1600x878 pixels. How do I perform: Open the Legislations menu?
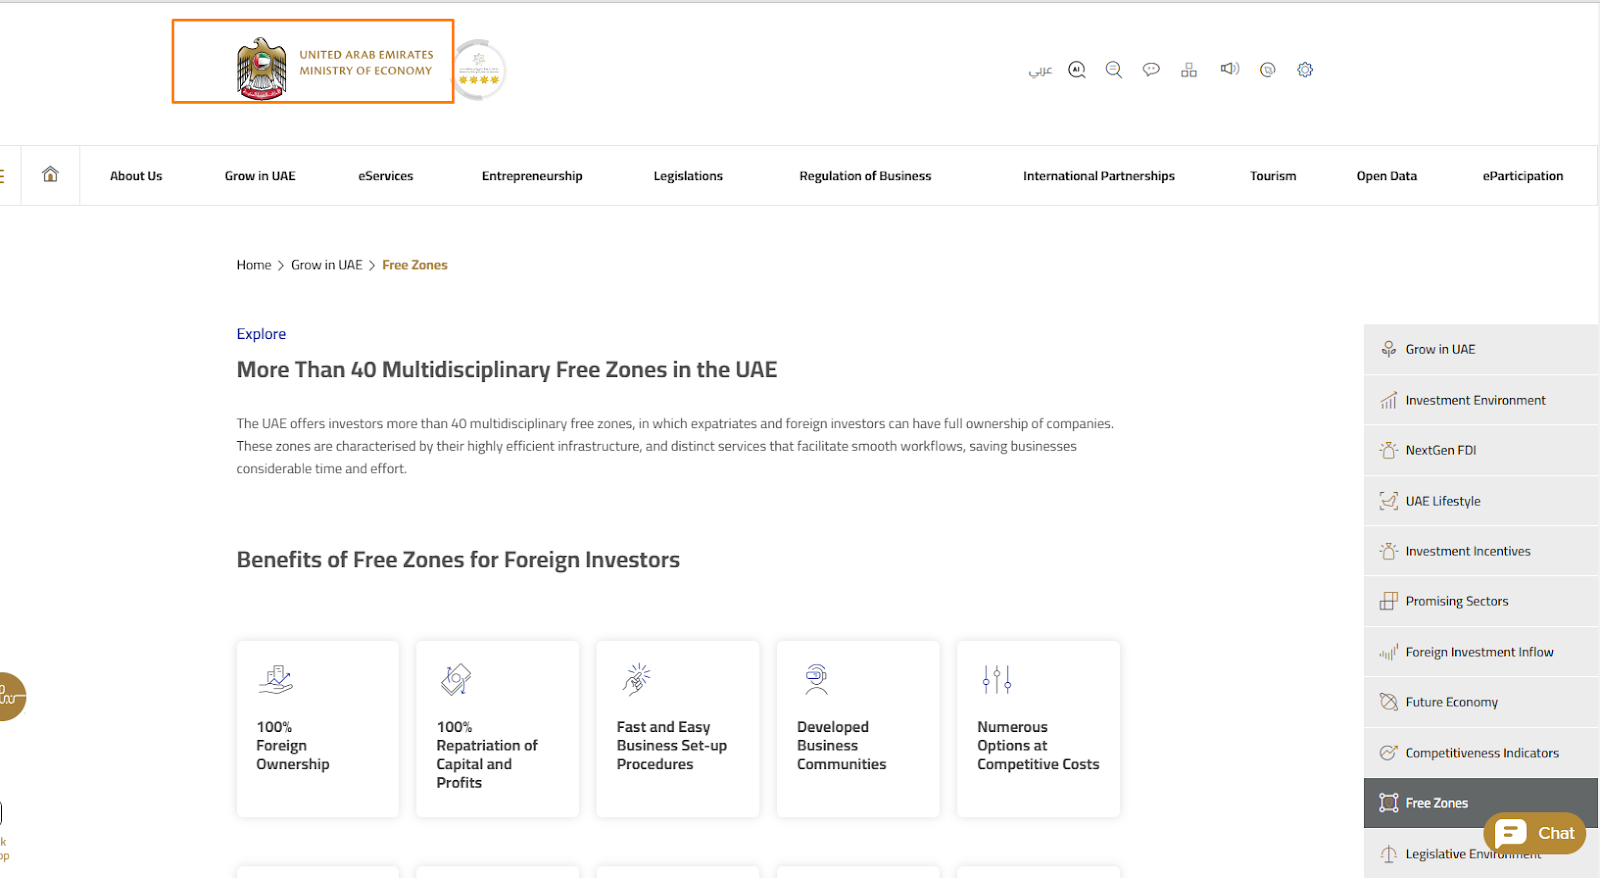click(x=688, y=176)
